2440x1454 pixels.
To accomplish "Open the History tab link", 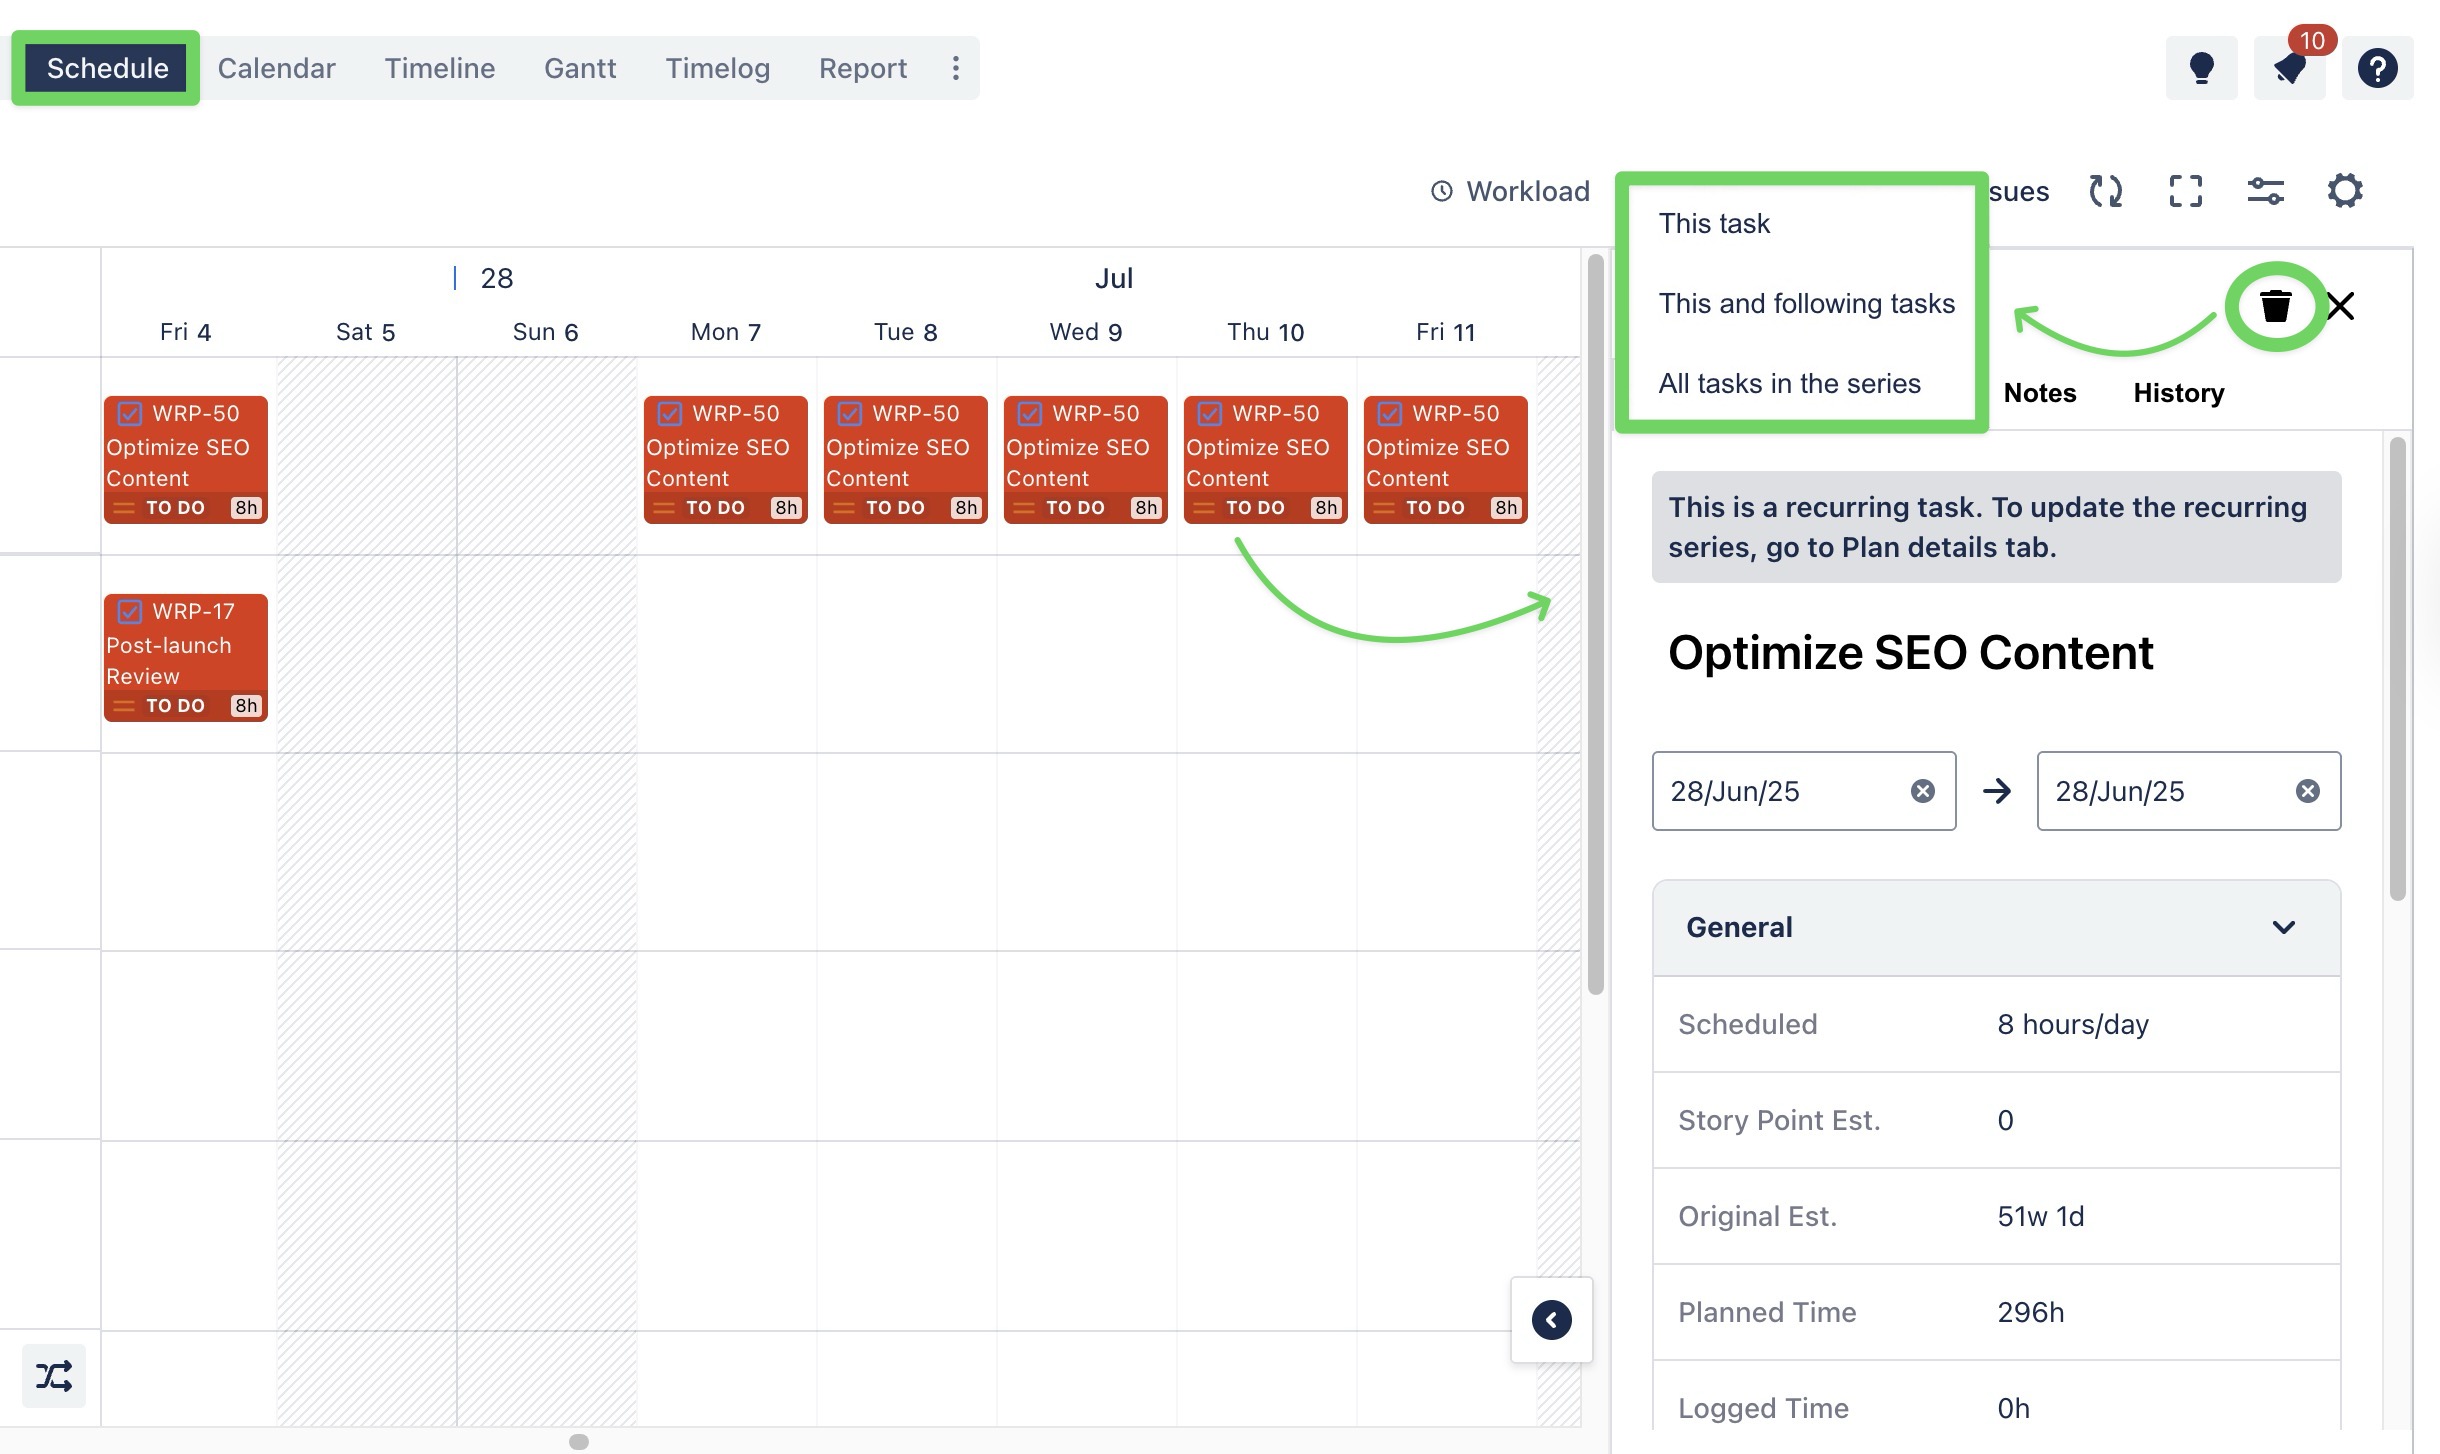I will tap(2178, 393).
